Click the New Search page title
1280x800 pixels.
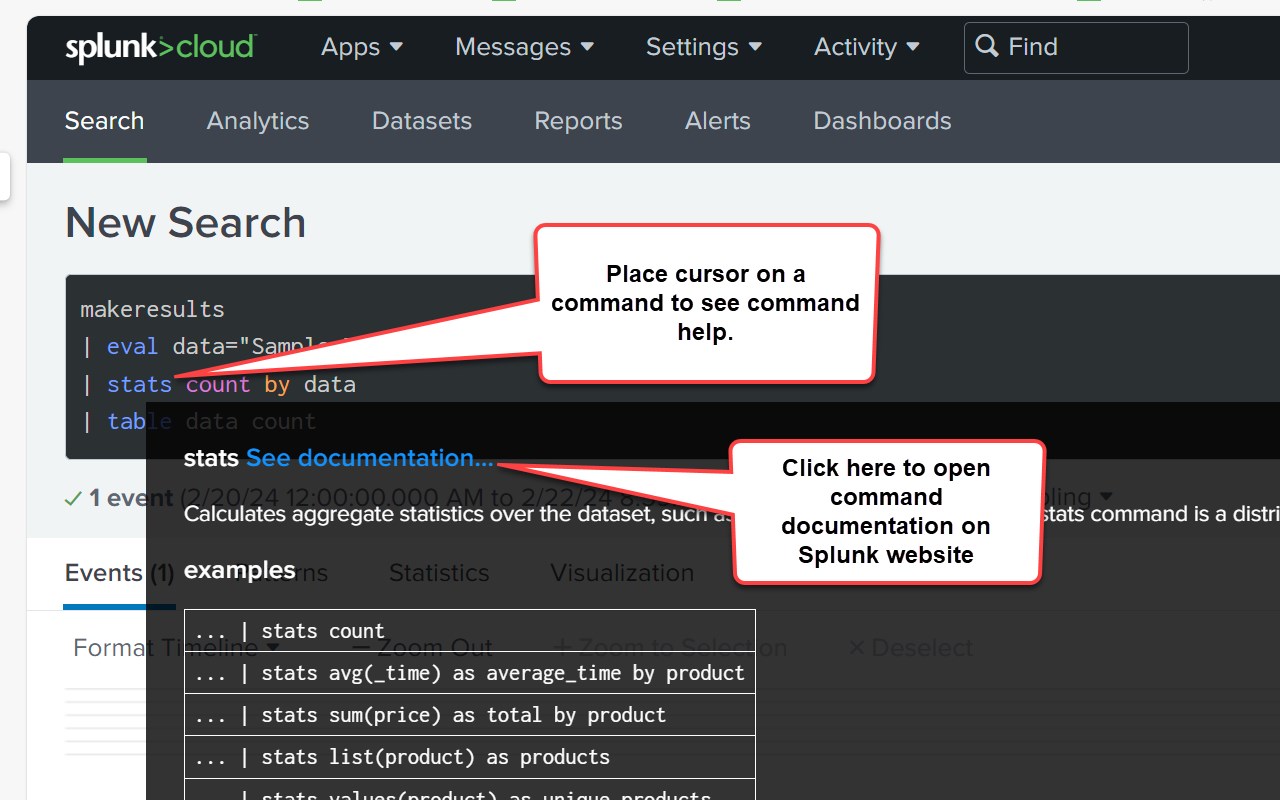[x=185, y=222]
